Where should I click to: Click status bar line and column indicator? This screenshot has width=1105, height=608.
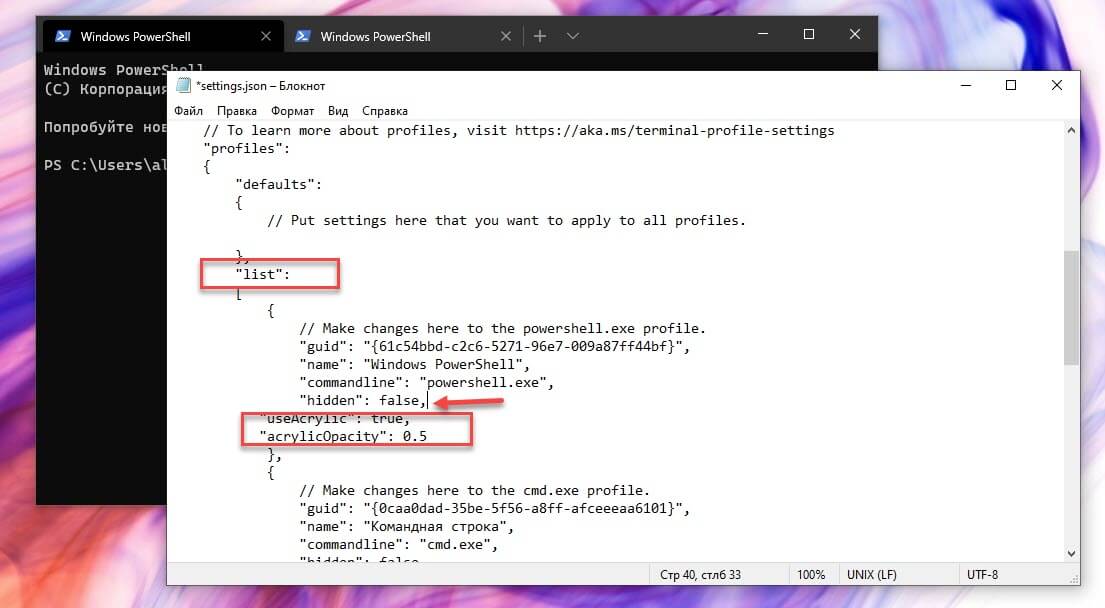700,574
